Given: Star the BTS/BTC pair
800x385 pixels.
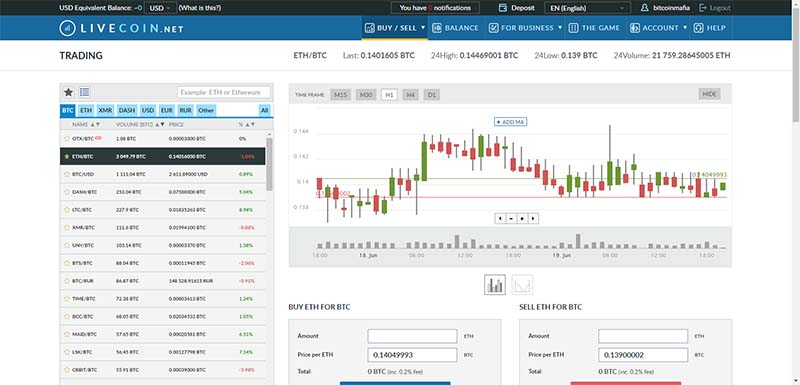Looking at the screenshot, I should (x=66, y=263).
